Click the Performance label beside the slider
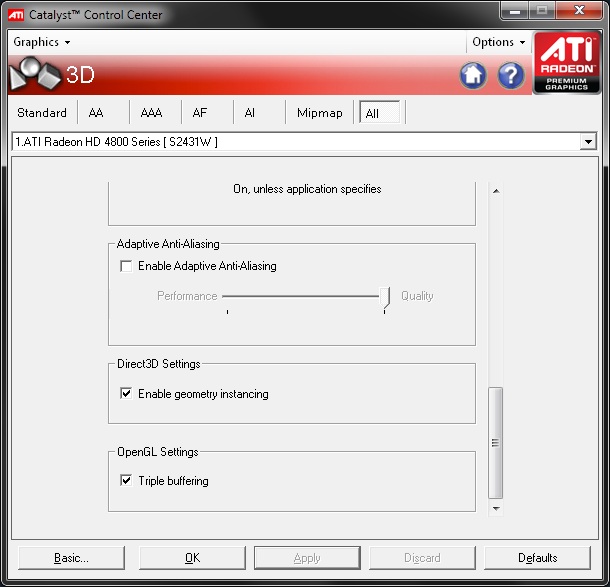The width and height of the screenshot is (610, 587). coord(187,296)
